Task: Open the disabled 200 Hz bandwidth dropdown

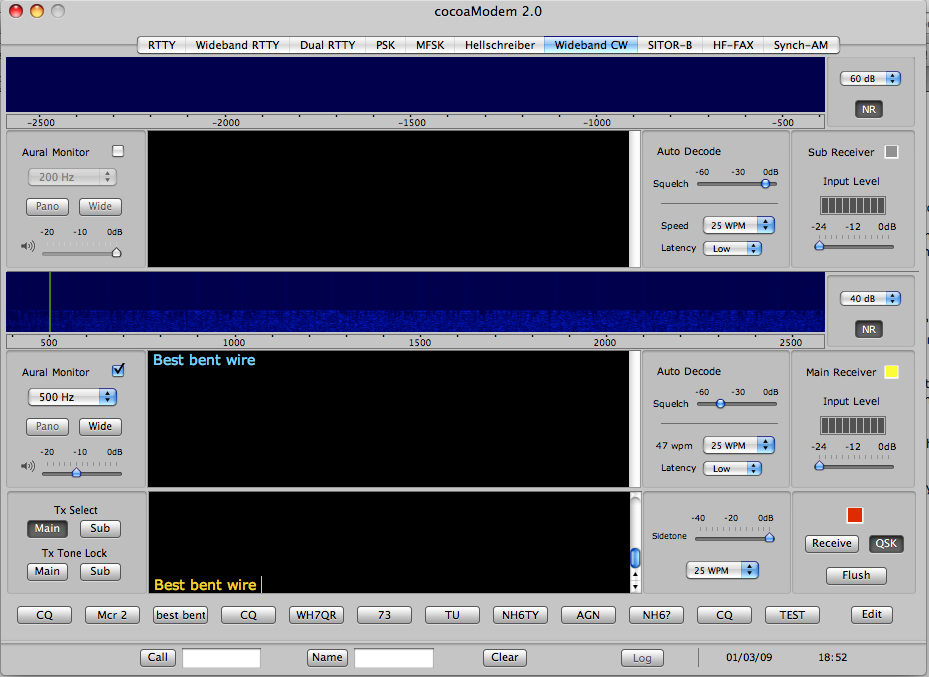Action: [72, 177]
